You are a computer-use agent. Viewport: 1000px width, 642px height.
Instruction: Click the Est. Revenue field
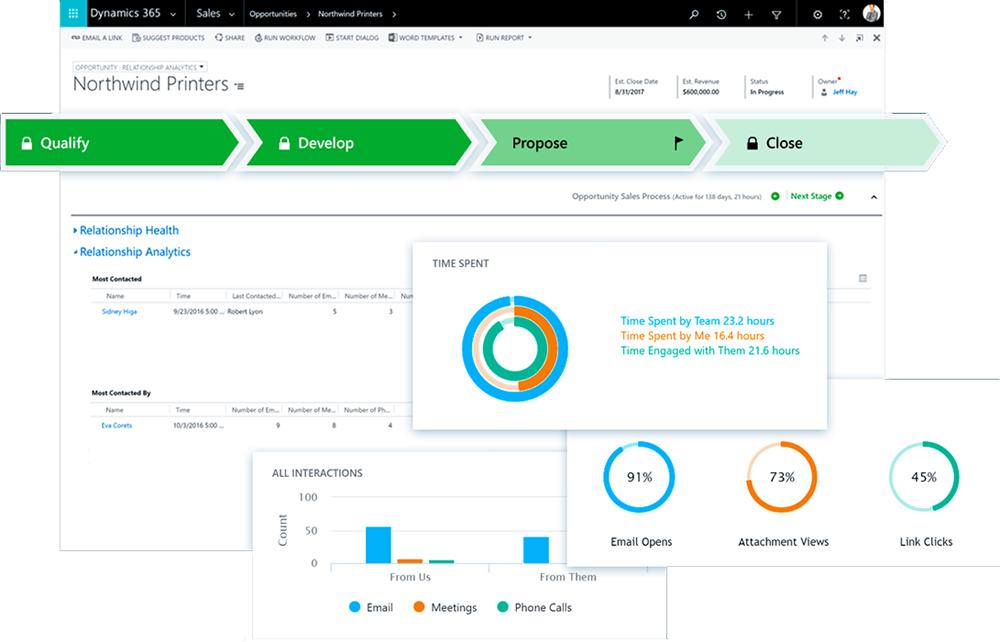click(x=701, y=87)
